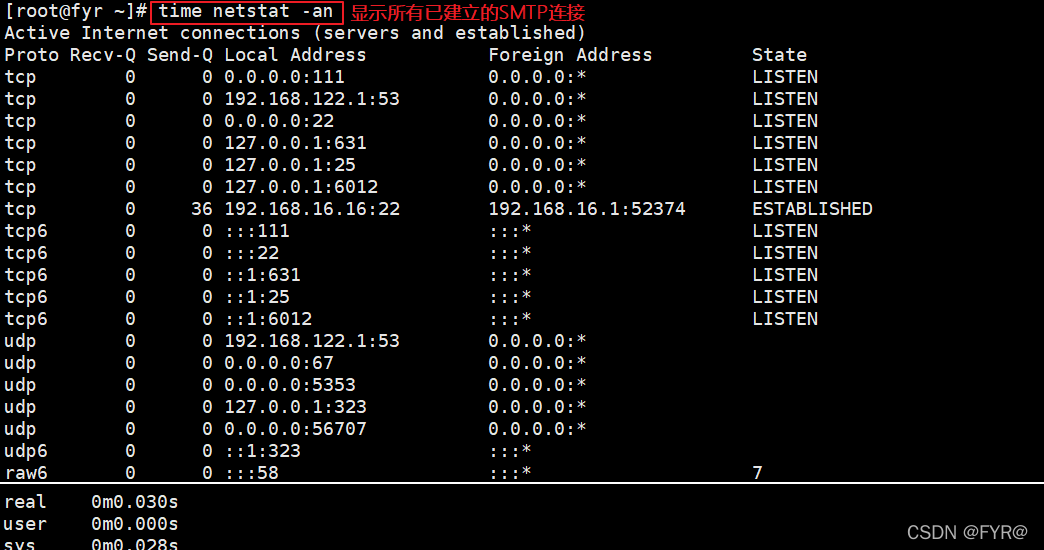Click the real time value '0m0.030s'
The image size is (1044, 550).
coord(135,502)
